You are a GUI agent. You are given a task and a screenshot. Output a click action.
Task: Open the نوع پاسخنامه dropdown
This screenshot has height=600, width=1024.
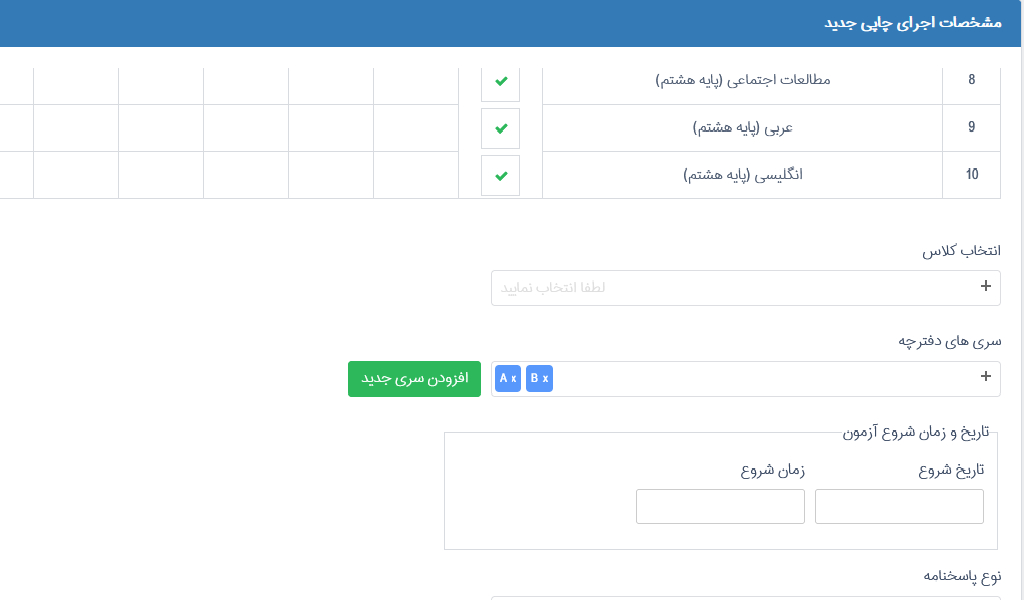coord(745,596)
